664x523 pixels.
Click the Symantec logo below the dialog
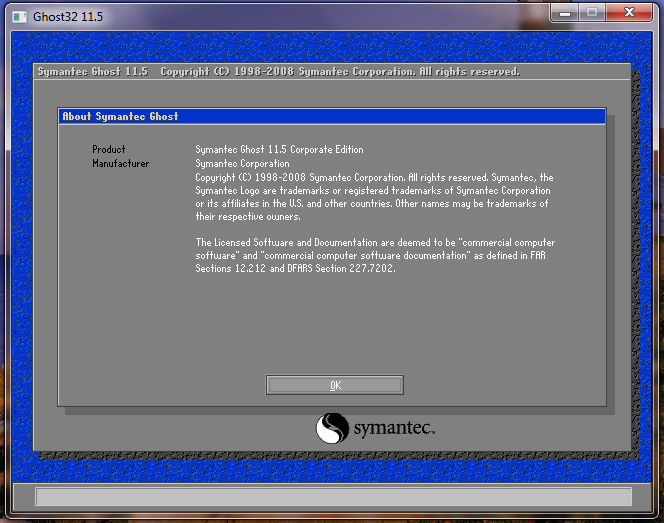pos(375,428)
